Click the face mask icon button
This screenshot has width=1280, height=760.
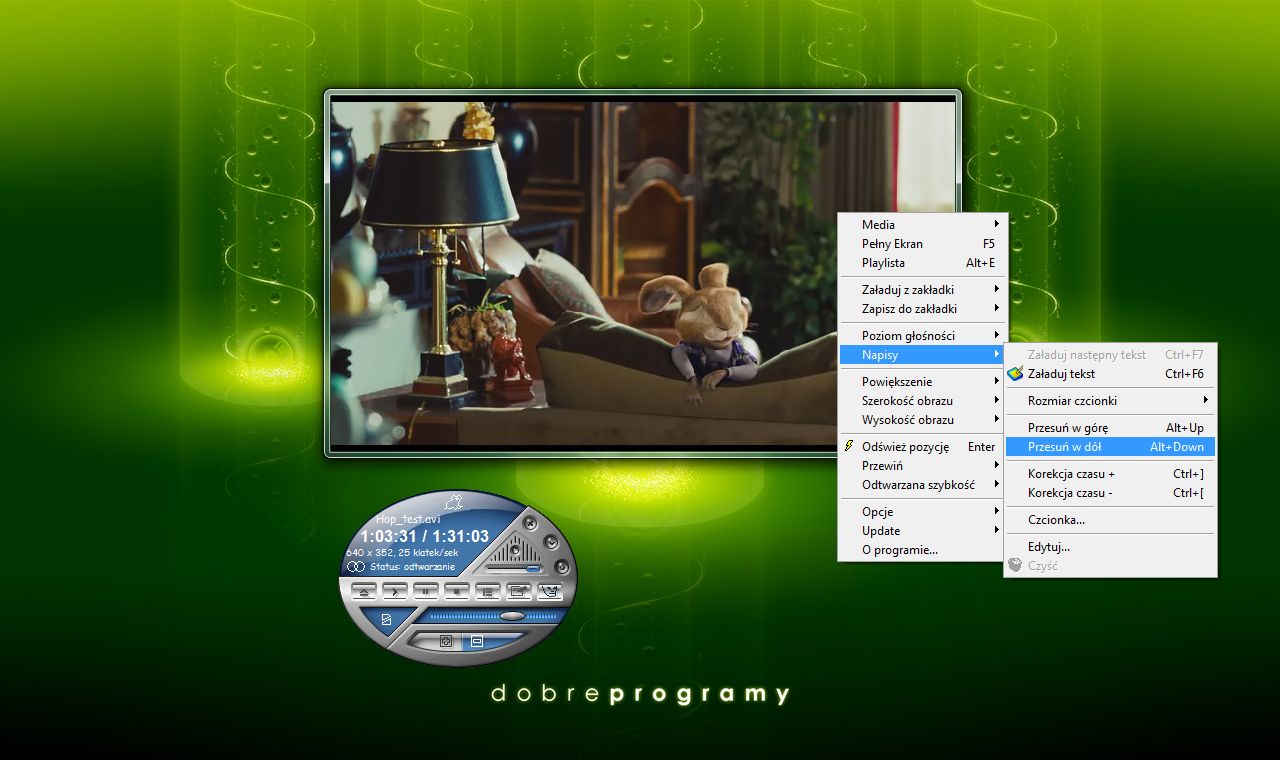click(x=550, y=591)
